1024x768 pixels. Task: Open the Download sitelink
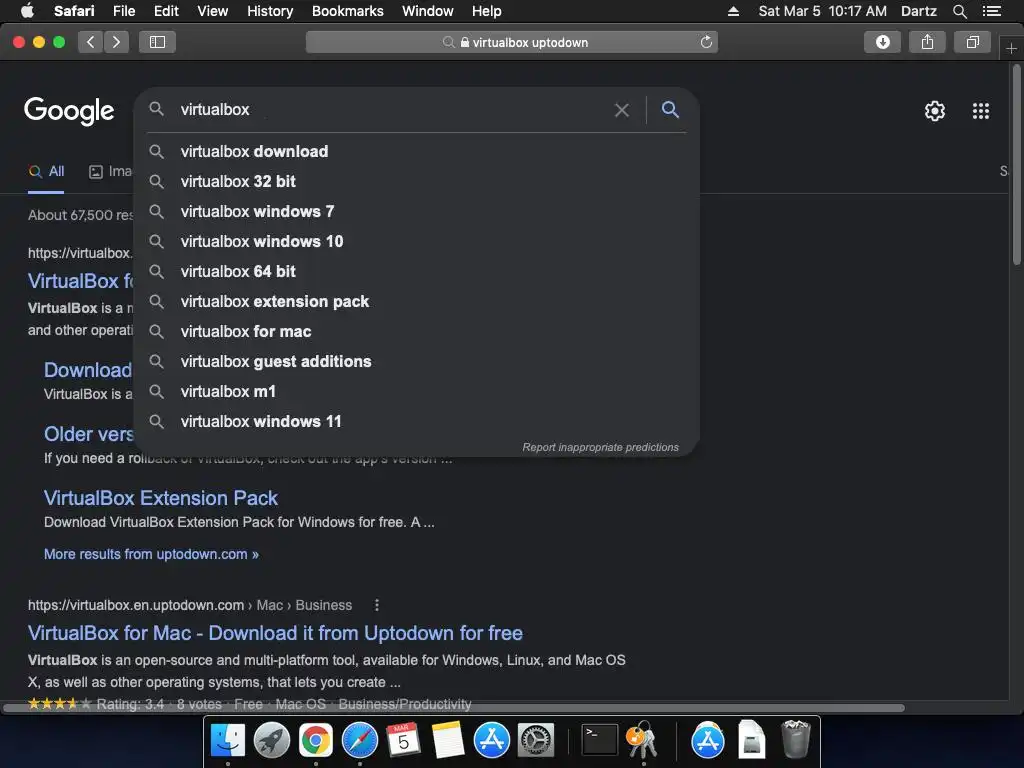[x=88, y=370]
